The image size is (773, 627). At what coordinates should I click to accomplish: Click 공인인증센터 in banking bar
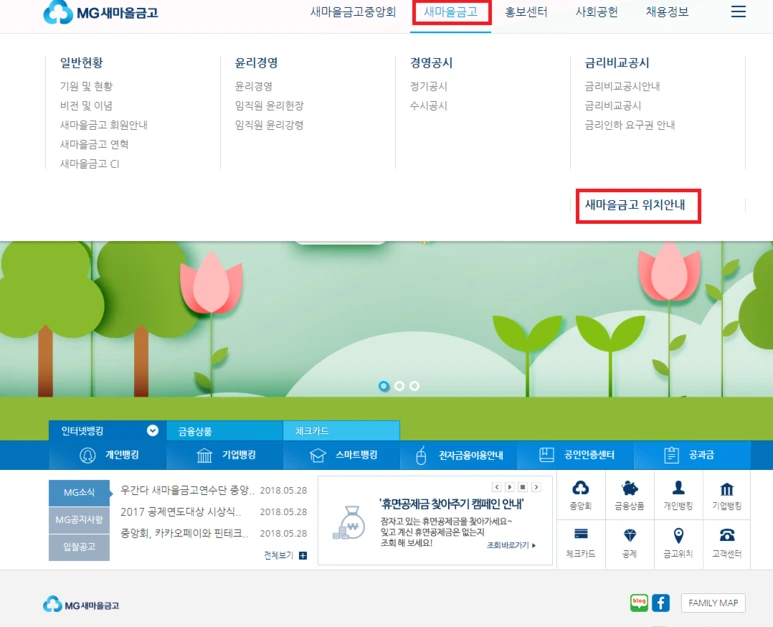(576, 455)
